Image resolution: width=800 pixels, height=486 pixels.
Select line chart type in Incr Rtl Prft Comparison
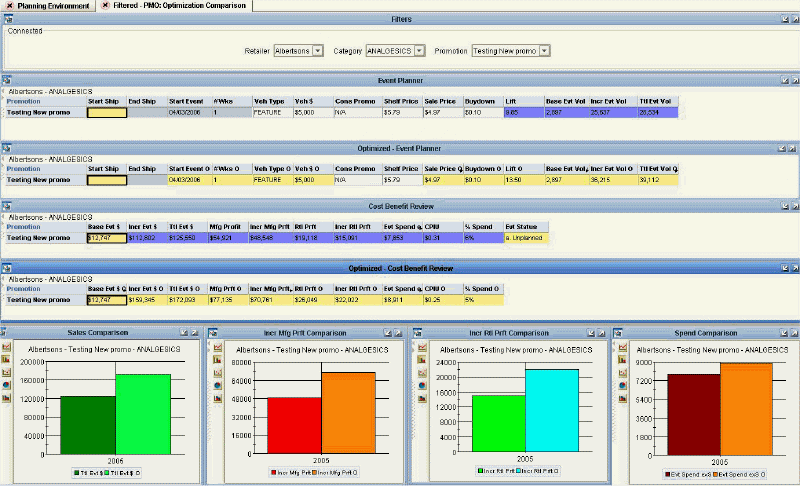422,347
